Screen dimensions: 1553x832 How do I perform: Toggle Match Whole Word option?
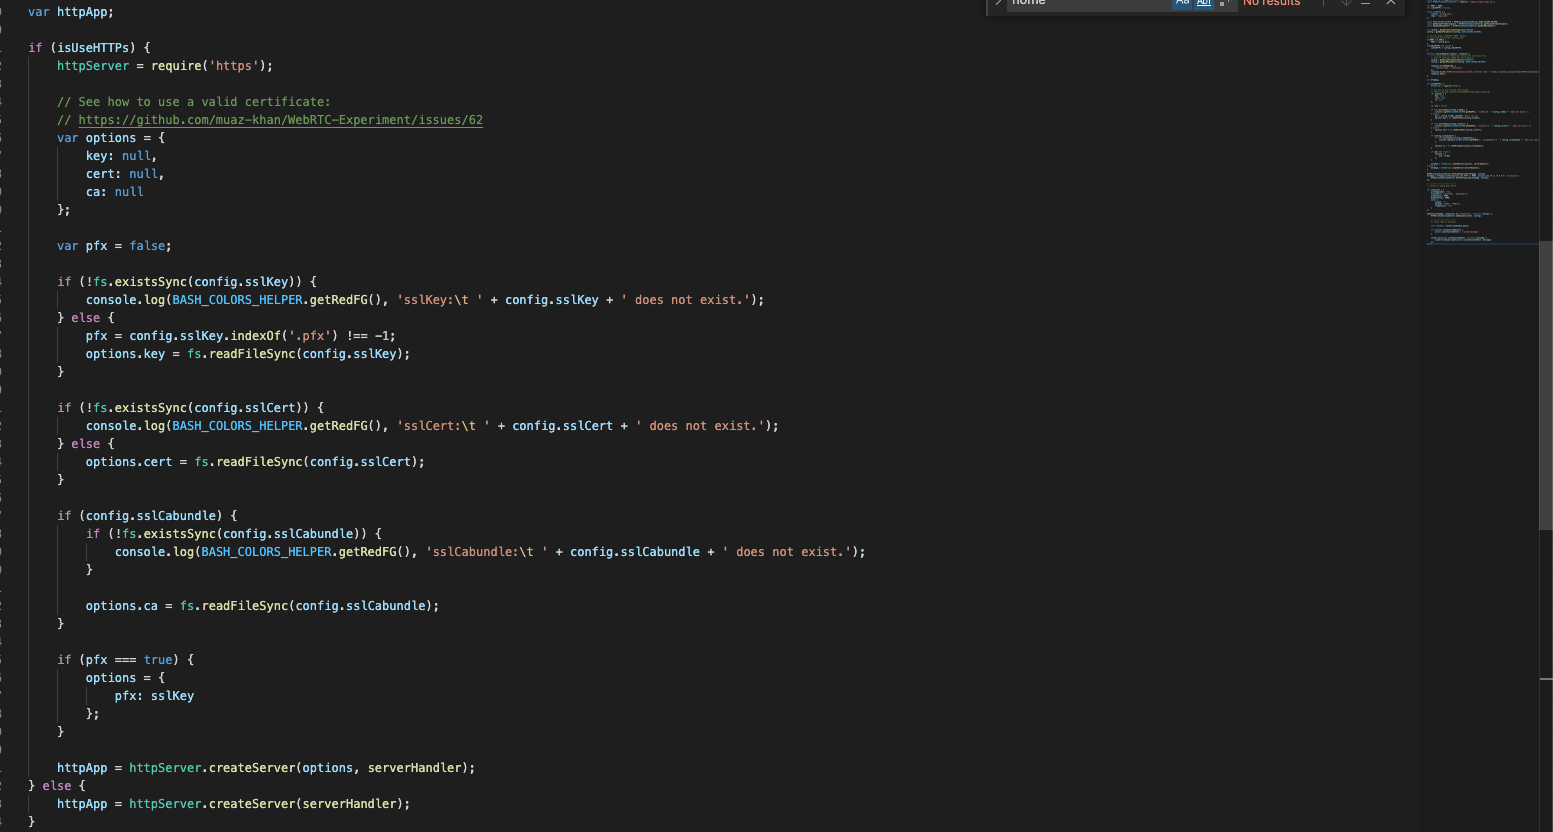point(1203,3)
